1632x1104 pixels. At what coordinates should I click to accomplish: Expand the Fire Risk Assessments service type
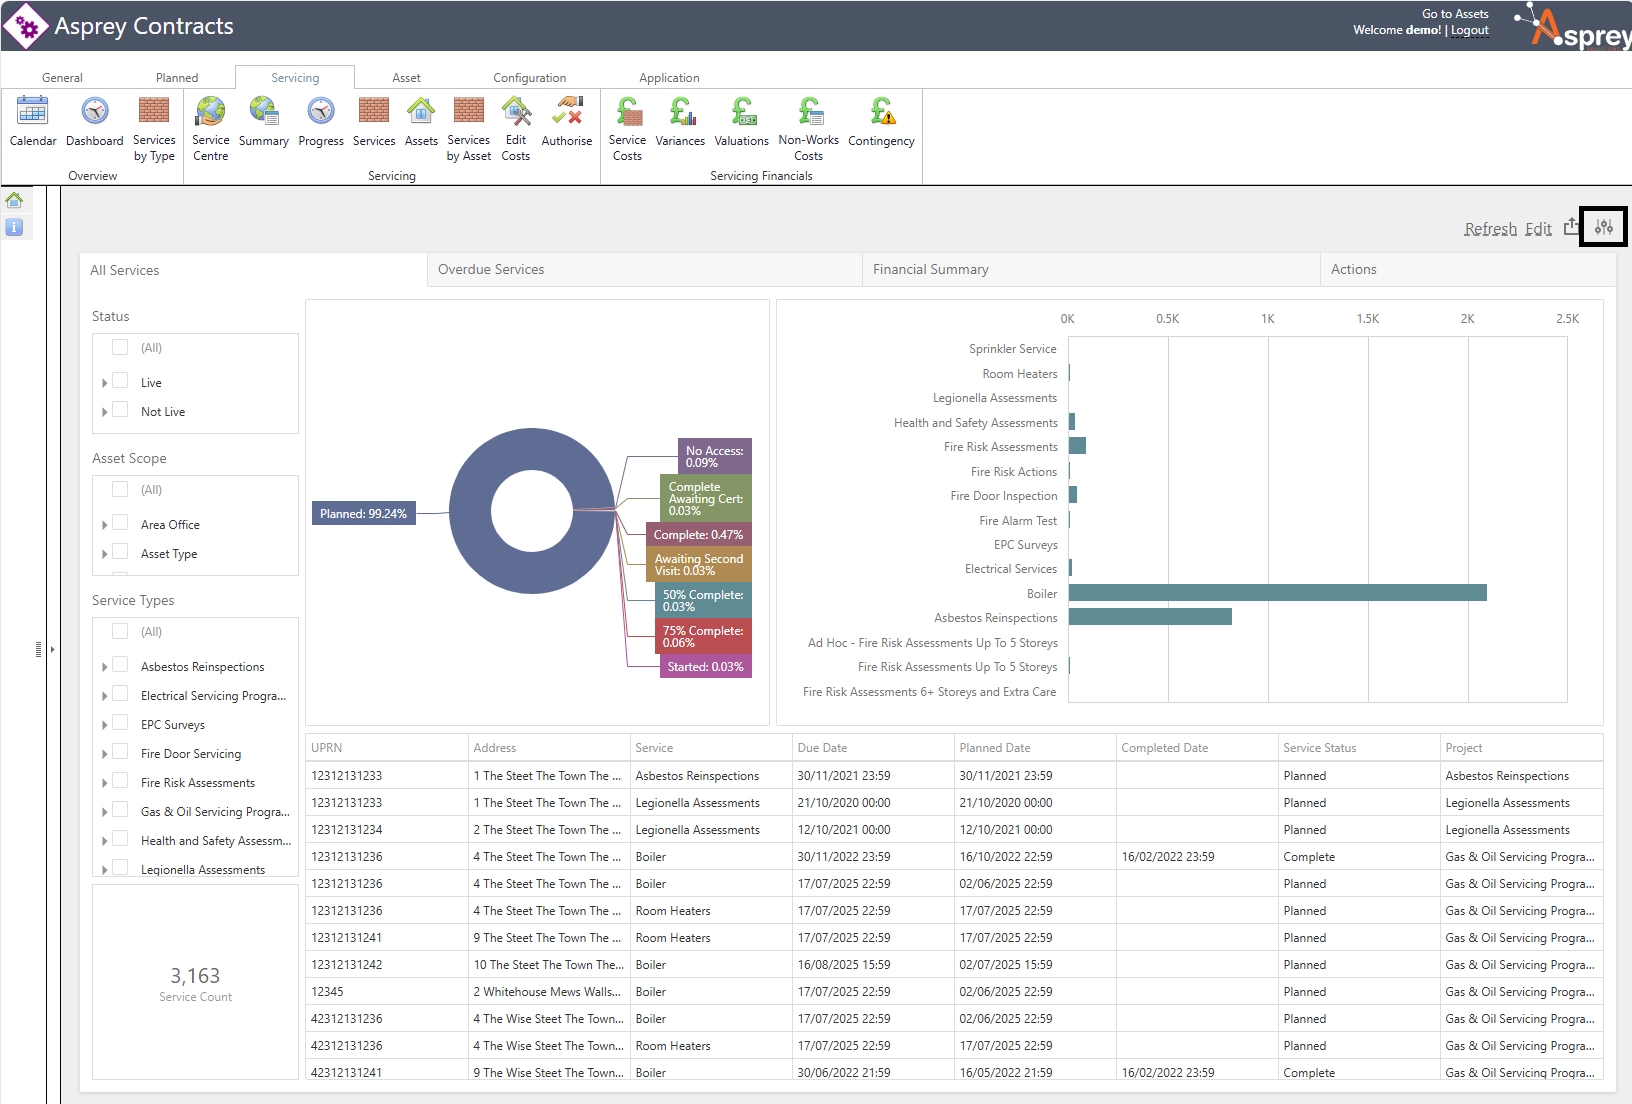pyautogui.click(x=105, y=783)
